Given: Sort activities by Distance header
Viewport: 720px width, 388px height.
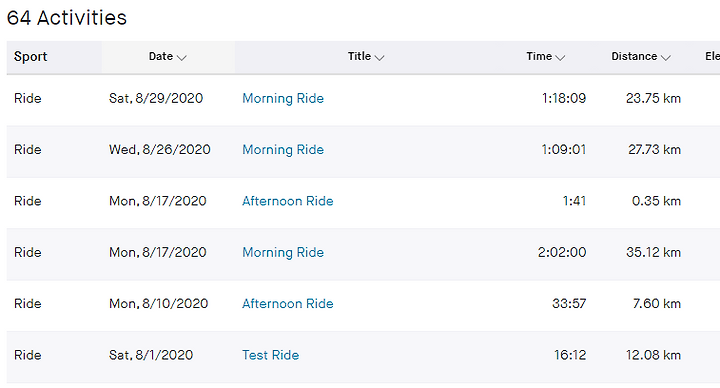Looking at the screenshot, I should pyautogui.click(x=634, y=56).
